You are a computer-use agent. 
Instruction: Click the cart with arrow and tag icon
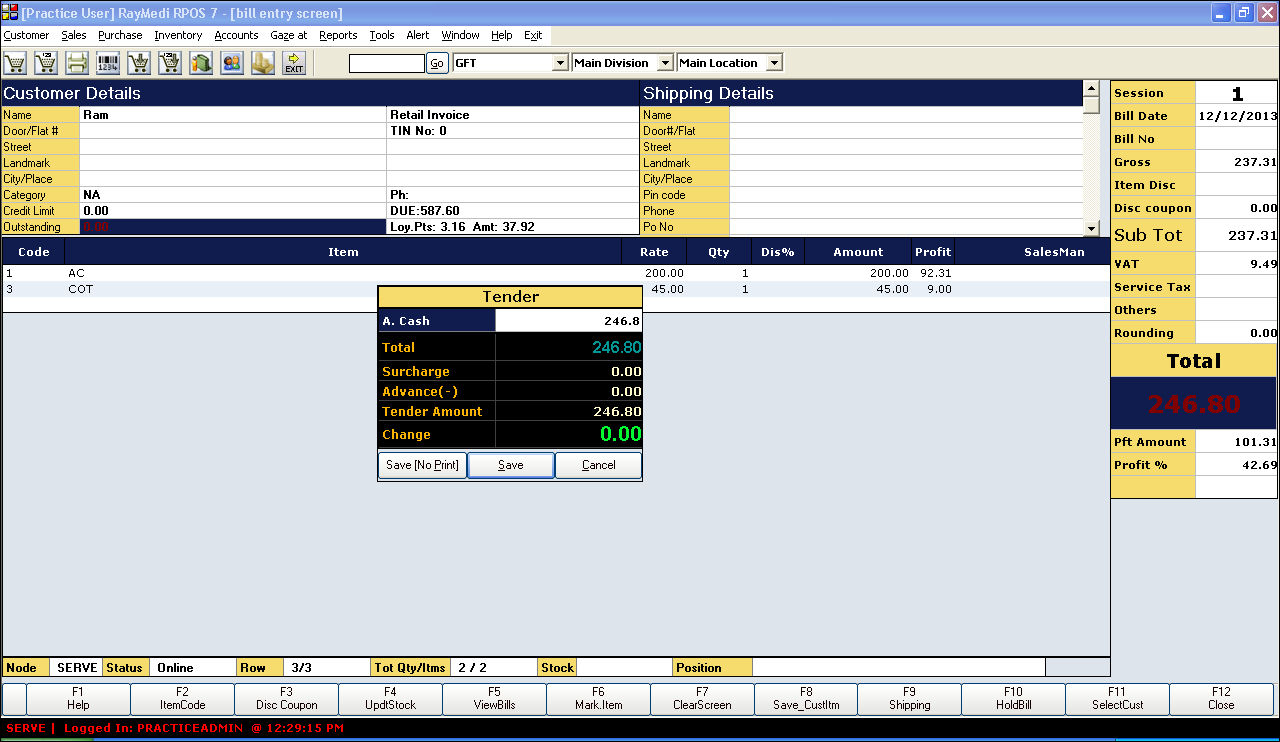click(170, 63)
